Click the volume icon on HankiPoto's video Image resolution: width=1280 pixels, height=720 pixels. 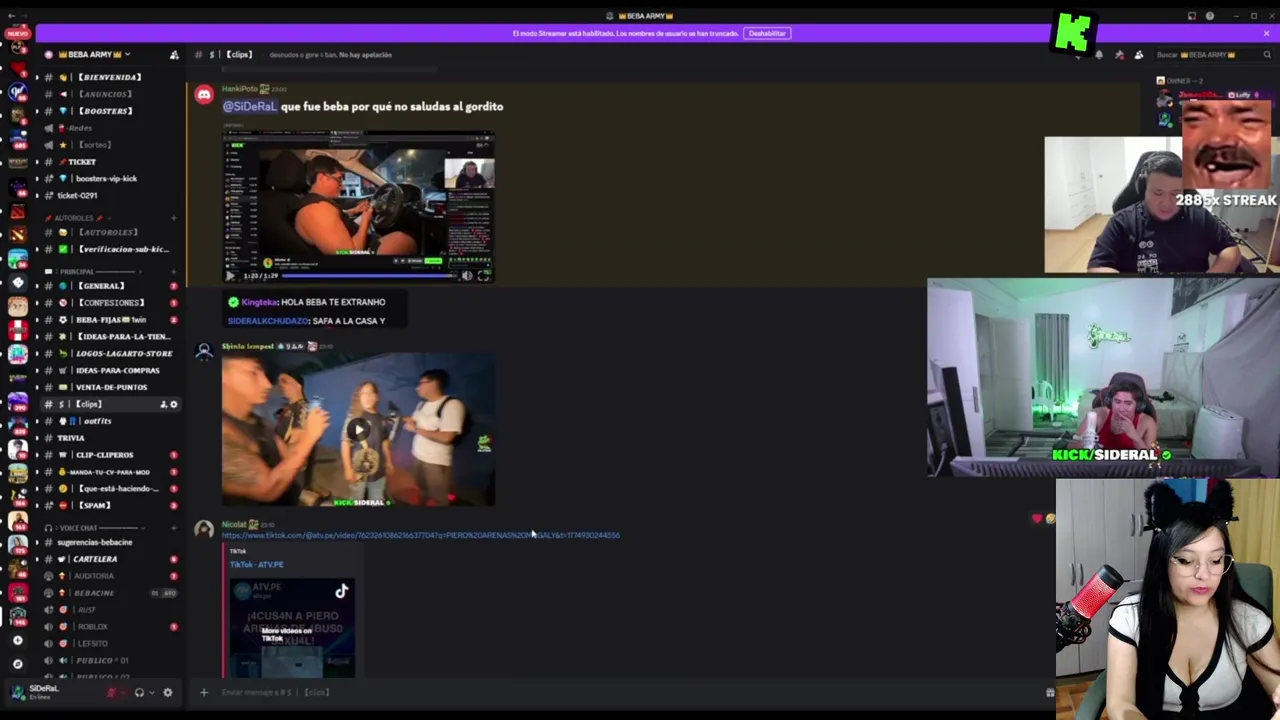point(466,275)
